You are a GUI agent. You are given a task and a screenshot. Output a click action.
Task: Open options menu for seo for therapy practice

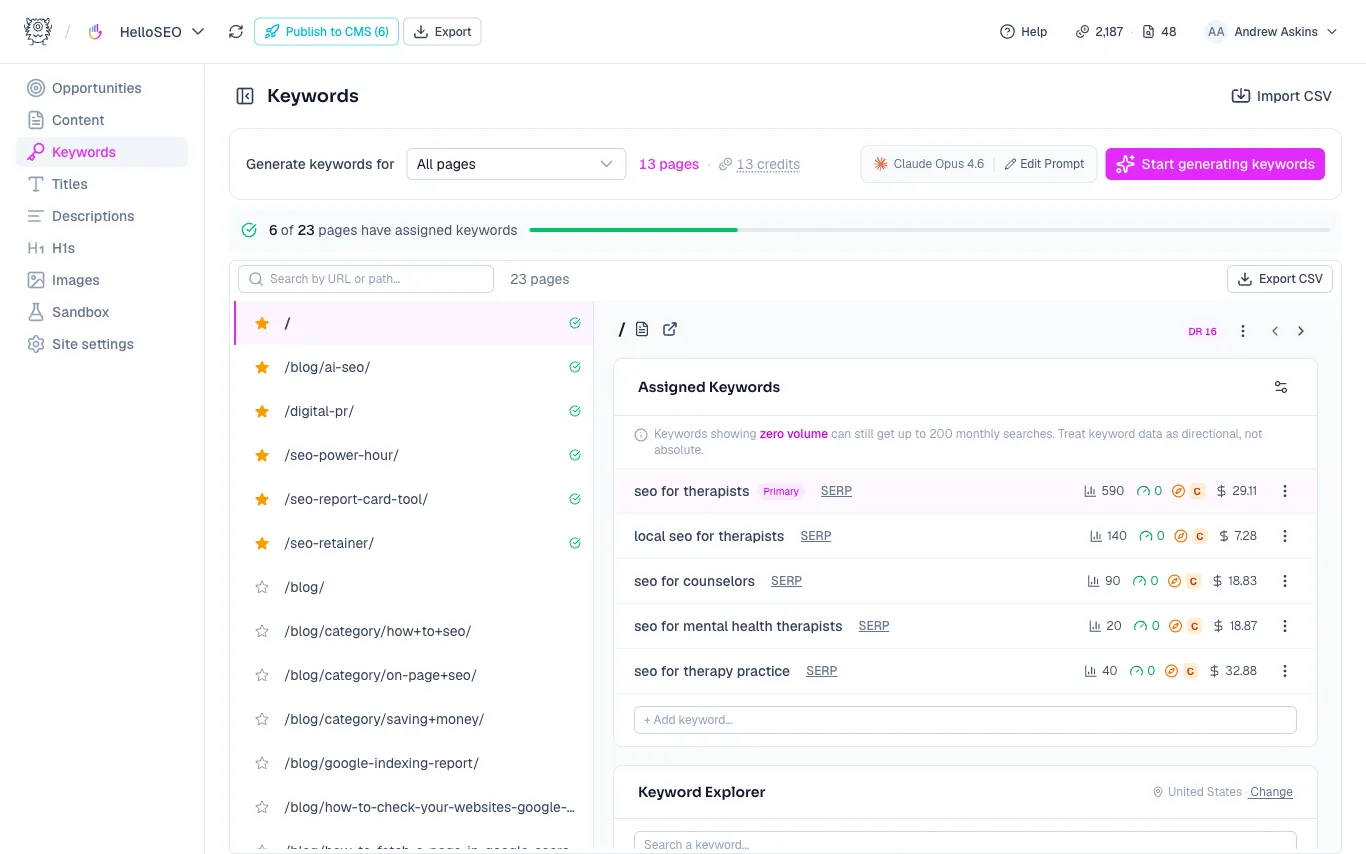point(1285,671)
